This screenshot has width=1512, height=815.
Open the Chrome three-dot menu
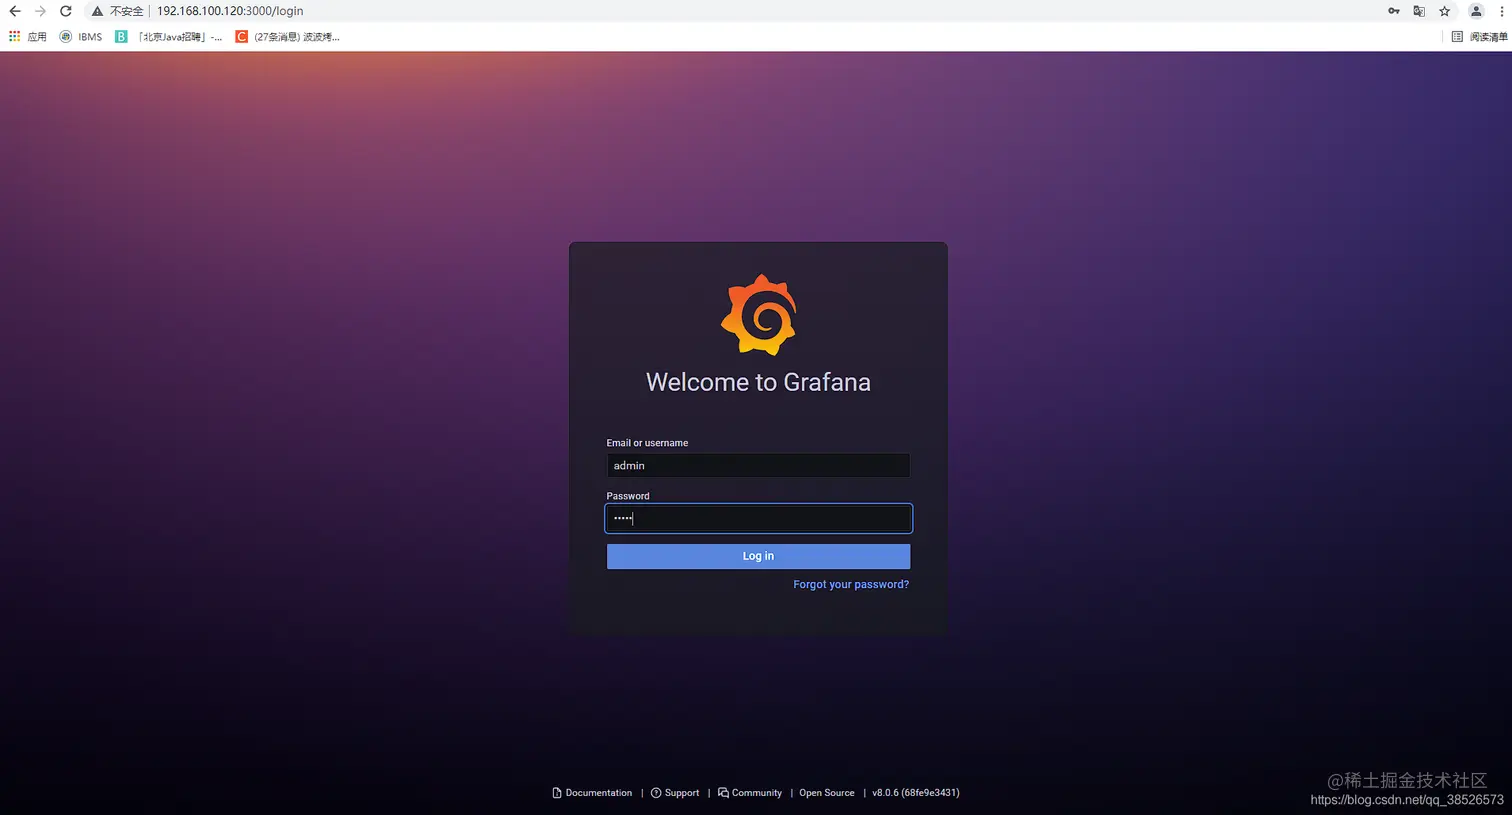(1502, 11)
